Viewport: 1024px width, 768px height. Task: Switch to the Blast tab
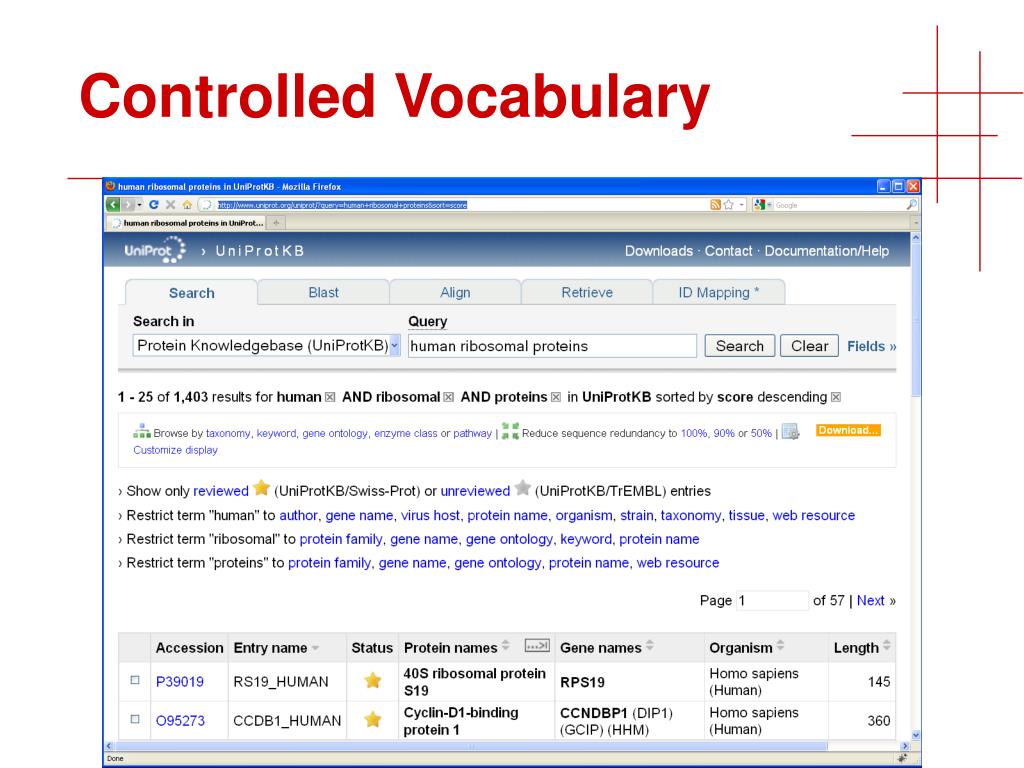(x=323, y=292)
